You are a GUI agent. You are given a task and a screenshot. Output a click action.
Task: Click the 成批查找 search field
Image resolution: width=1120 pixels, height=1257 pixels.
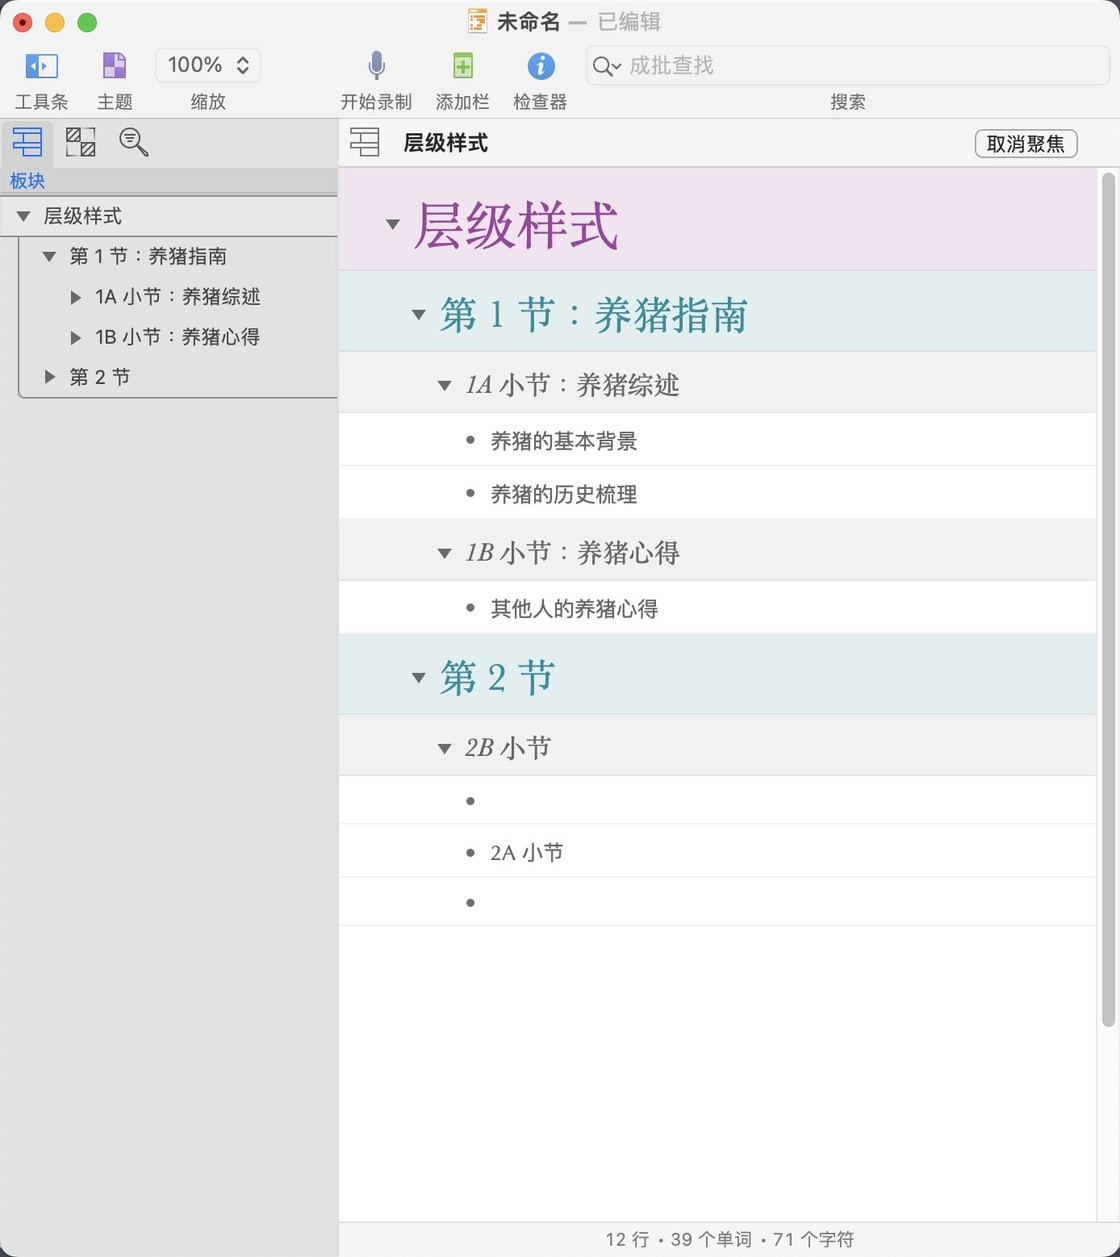[860, 66]
